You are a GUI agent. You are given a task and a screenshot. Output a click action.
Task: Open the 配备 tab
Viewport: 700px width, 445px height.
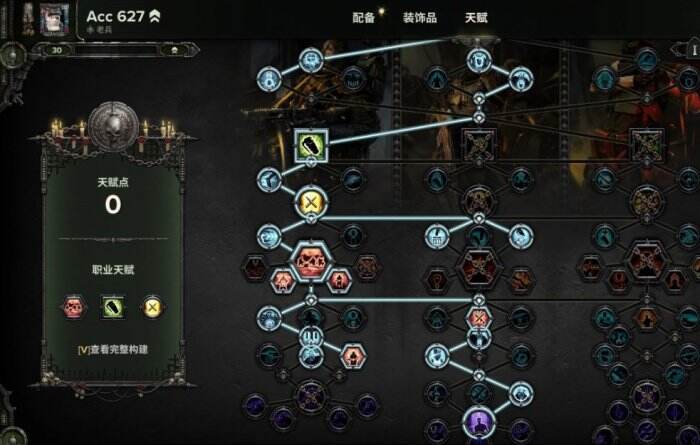[x=363, y=18]
